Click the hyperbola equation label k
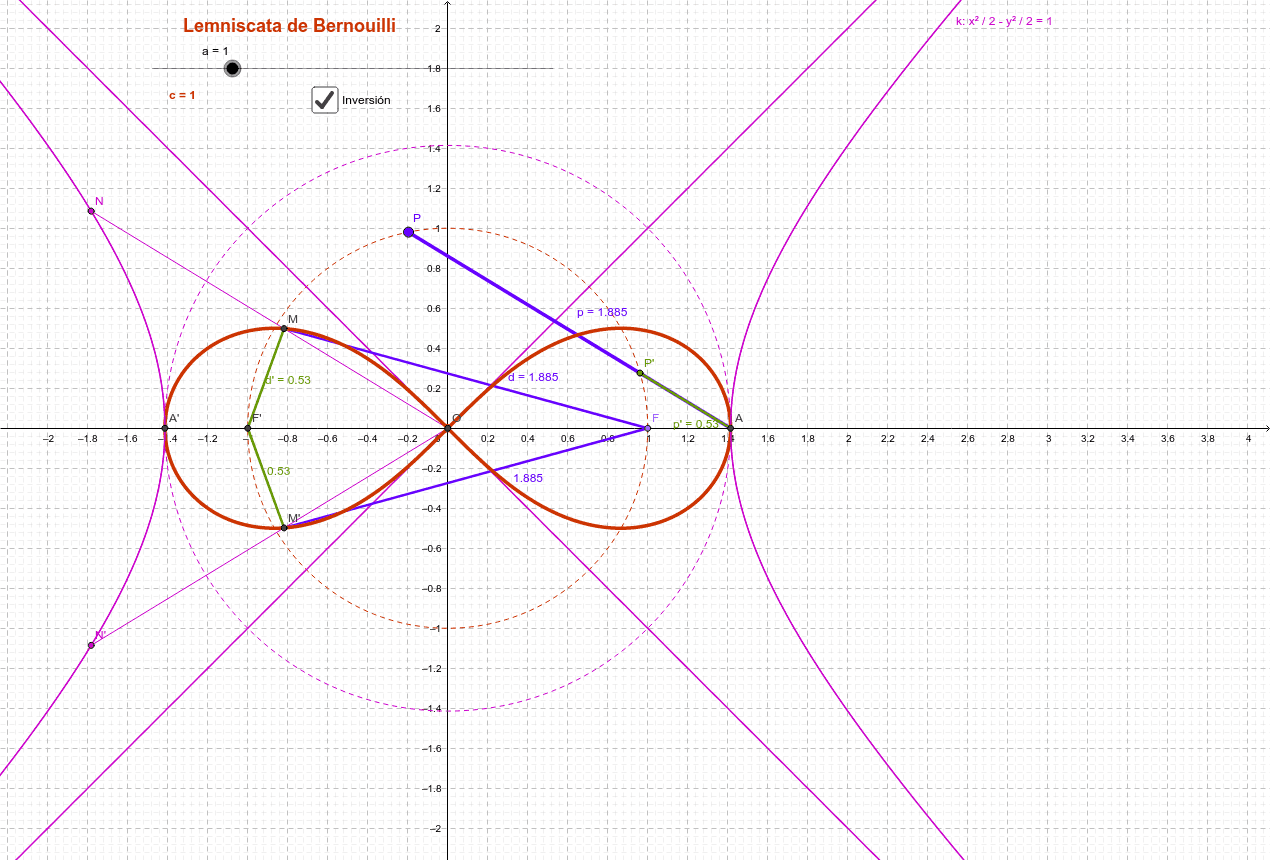The height and width of the screenshot is (862, 1272). (1004, 20)
